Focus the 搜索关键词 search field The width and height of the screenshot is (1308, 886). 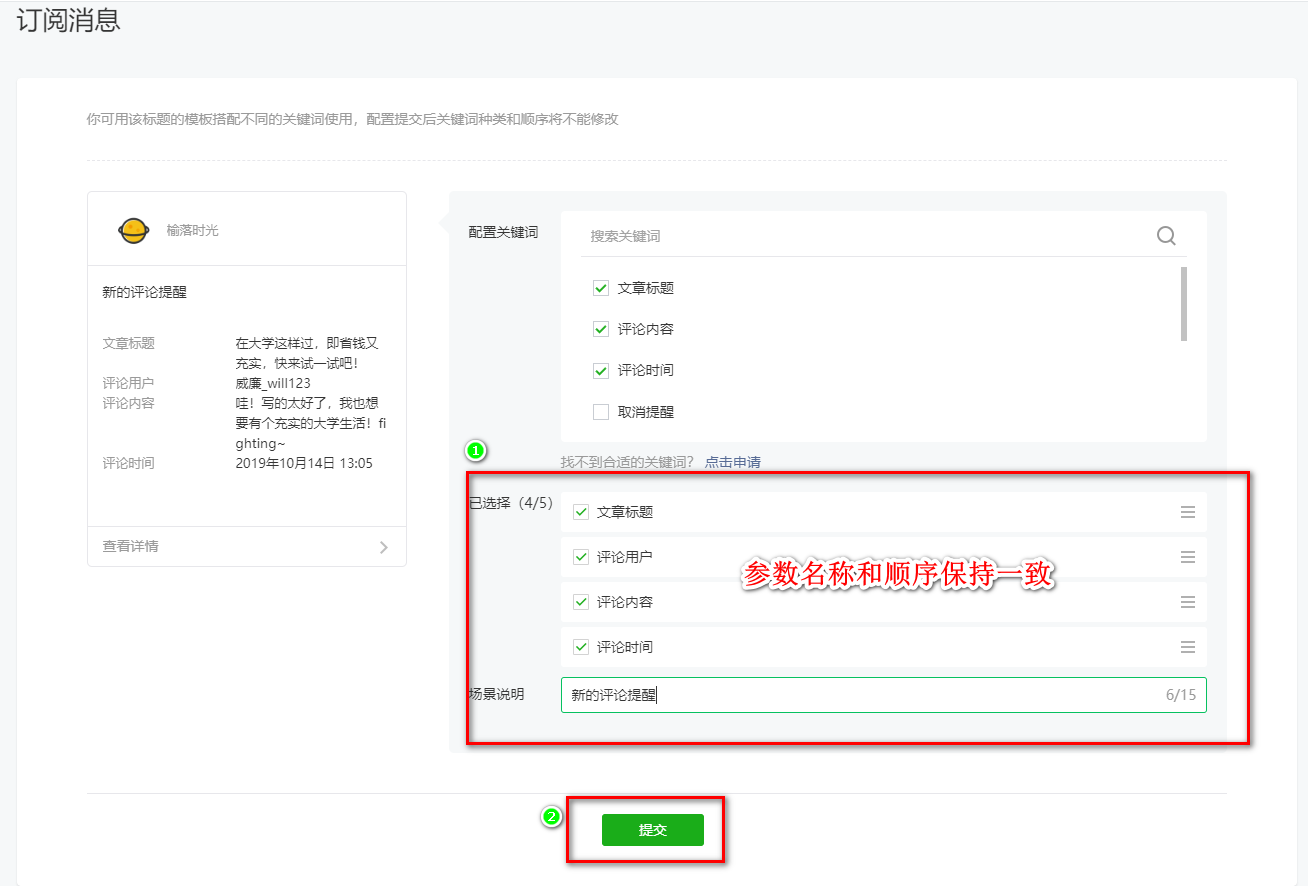point(860,236)
